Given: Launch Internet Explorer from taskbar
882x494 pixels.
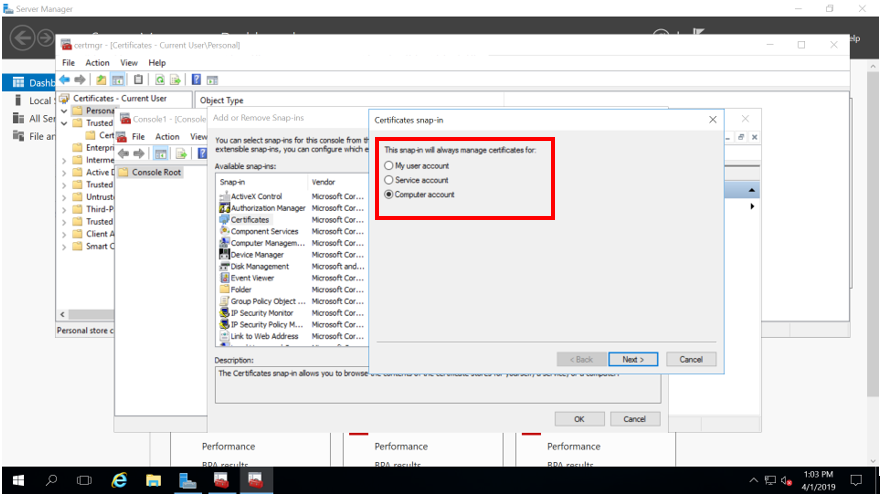Looking at the screenshot, I should click(x=119, y=480).
